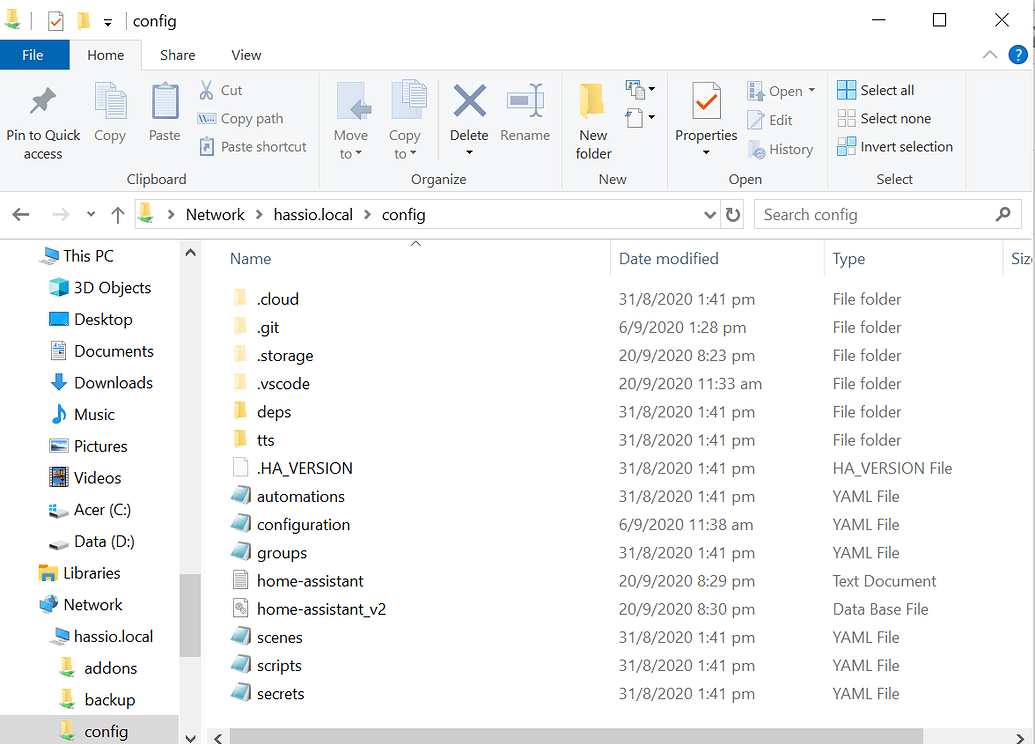Viewport: 1035px width, 744px height.
Task: Click the refresh icon in the address bar
Action: [x=733, y=214]
